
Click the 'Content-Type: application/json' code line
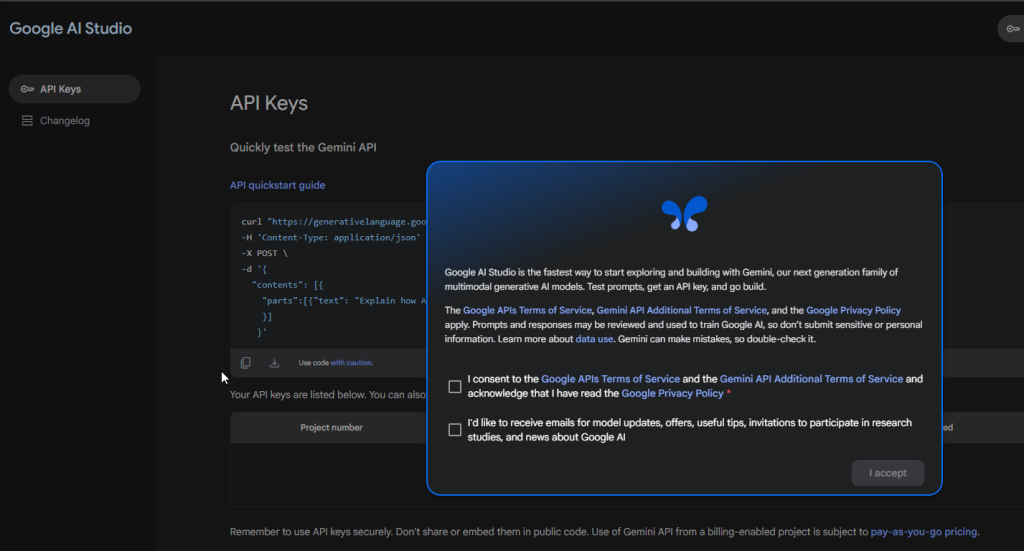pyautogui.click(x=330, y=238)
